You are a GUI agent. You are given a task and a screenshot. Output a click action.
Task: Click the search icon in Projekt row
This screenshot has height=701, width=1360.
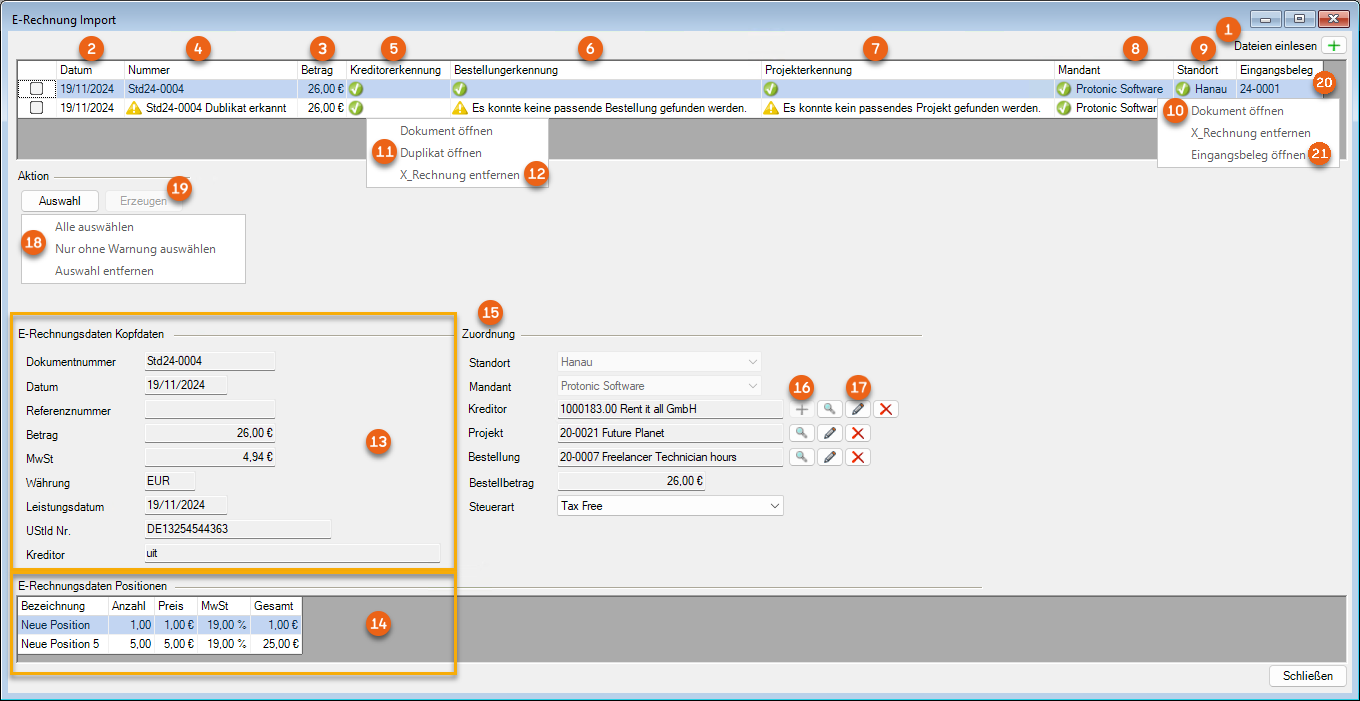801,433
